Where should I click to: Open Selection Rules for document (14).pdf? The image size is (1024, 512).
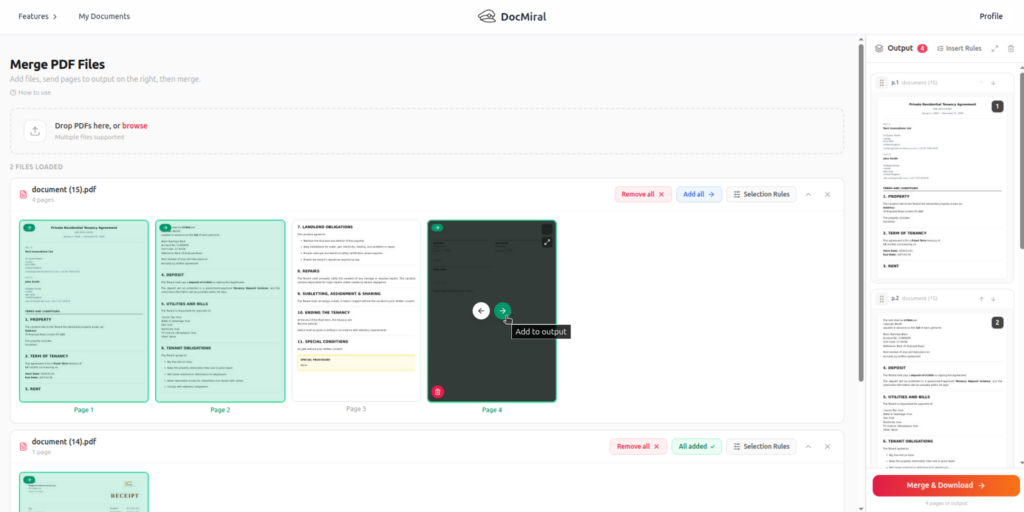[761, 447]
